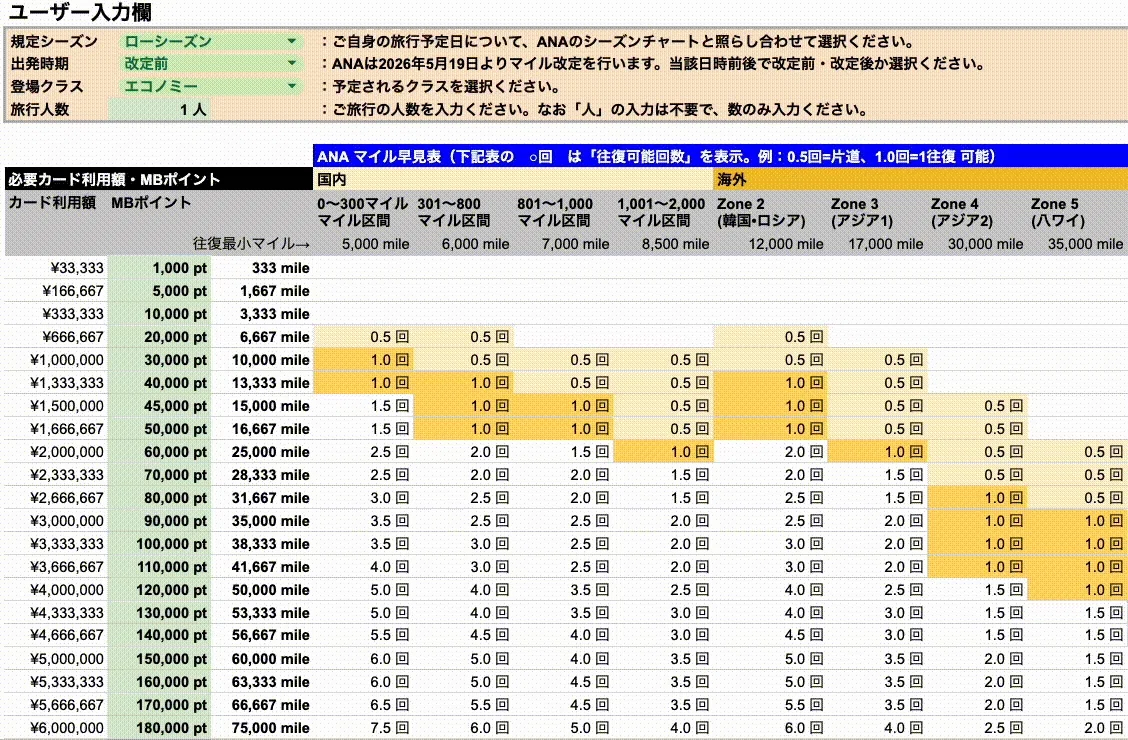Click the 旅行人数 input cell showing 1人
Image resolution: width=1128 pixels, height=740 pixels.
160,109
